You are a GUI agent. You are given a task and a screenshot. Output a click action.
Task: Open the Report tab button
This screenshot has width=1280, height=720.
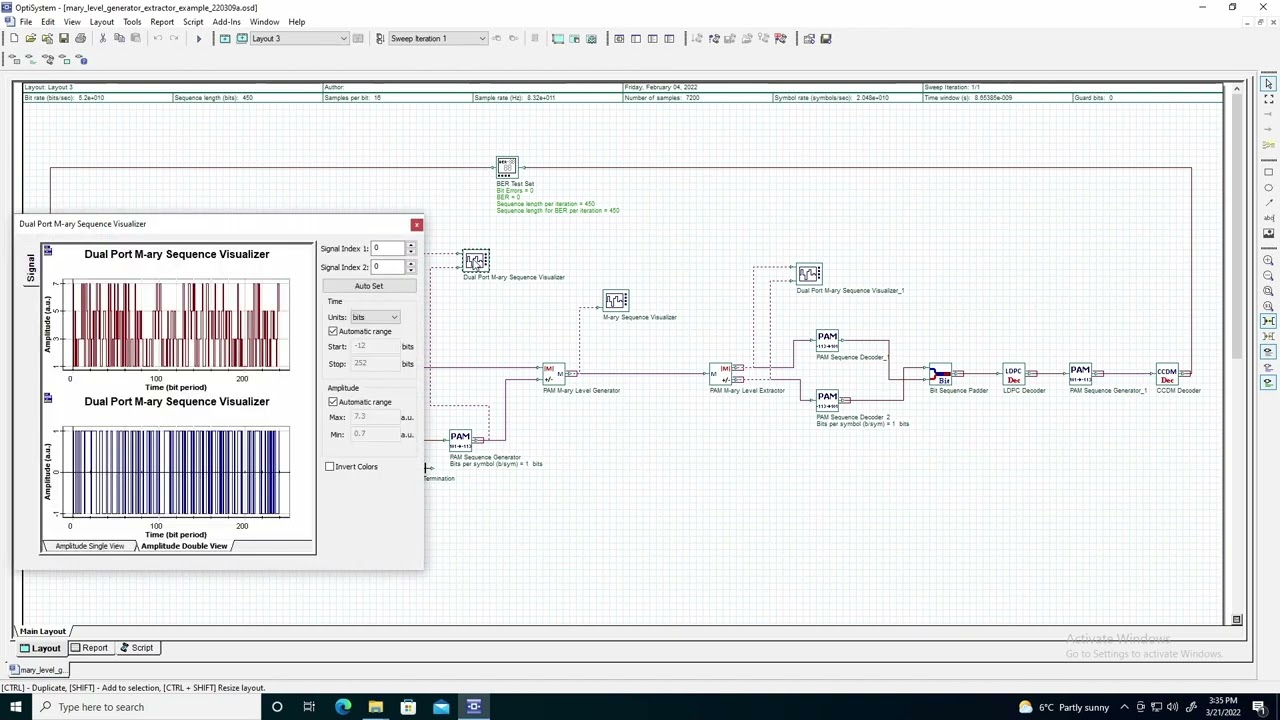click(x=89, y=648)
